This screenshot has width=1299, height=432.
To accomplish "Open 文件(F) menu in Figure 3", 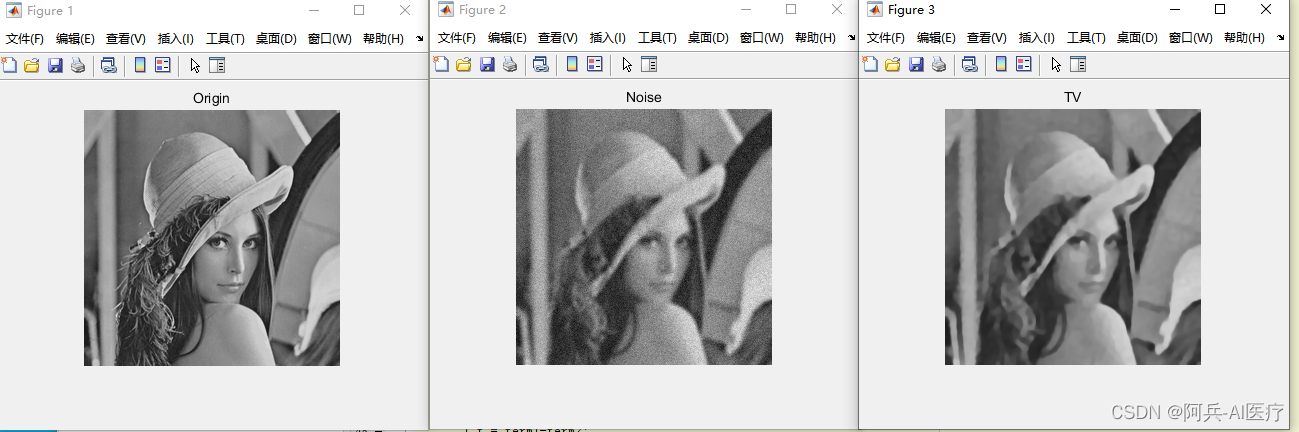I will tap(886, 38).
